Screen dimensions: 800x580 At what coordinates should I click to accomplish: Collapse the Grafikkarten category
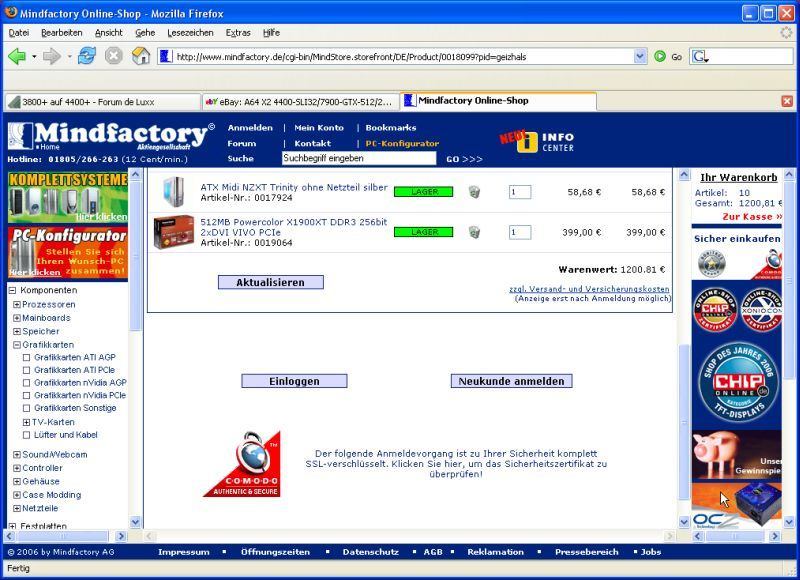[x=17, y=345]
